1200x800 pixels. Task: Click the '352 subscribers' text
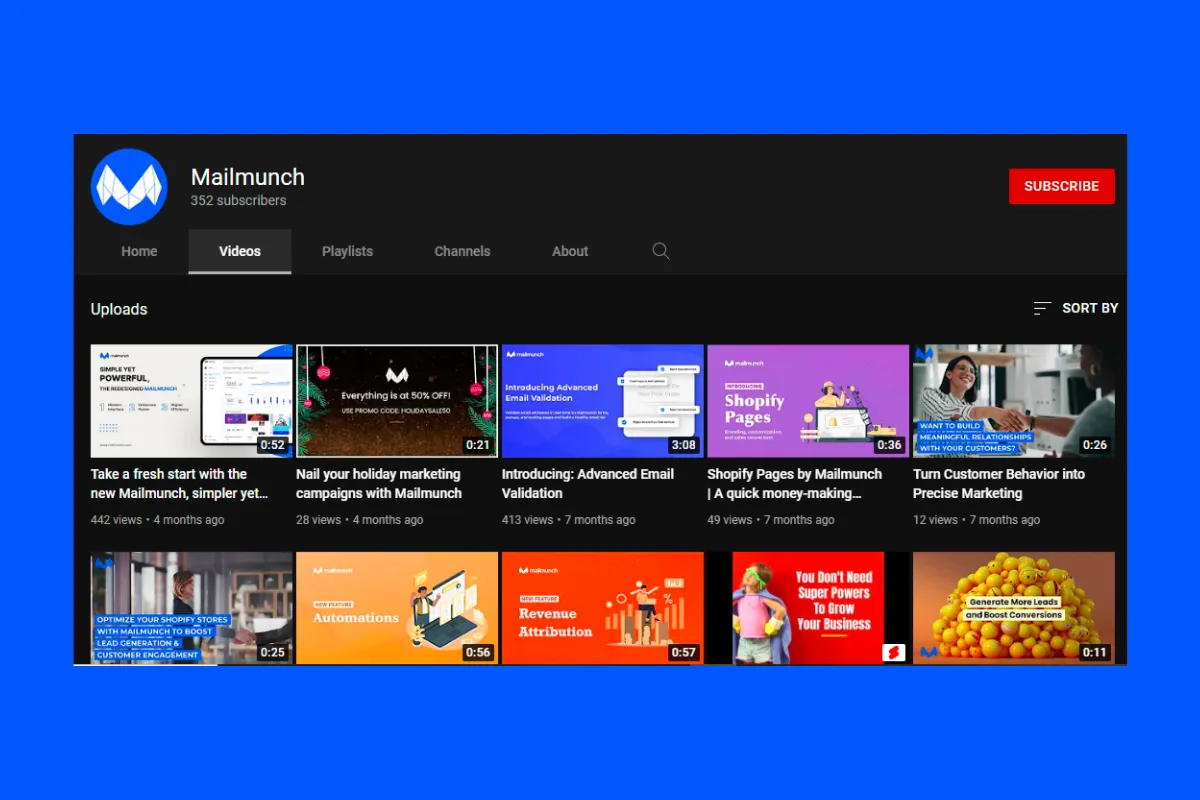[239, 200]
